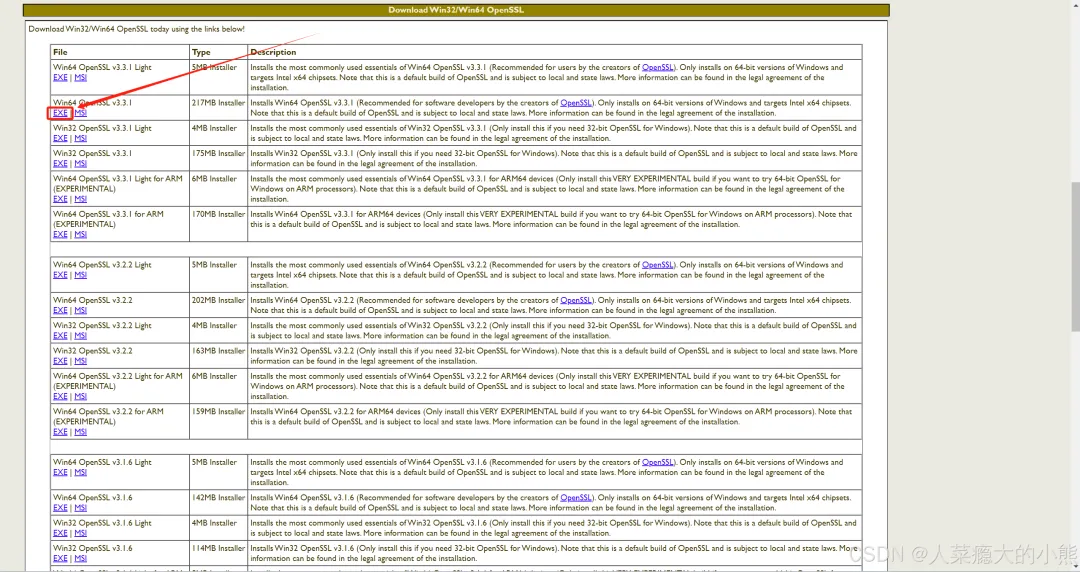Download the Win32 OpenSSL v3.1.6 Light EXE
Image resolution: width=1080 pixels, height=572 pixels.
60,533
